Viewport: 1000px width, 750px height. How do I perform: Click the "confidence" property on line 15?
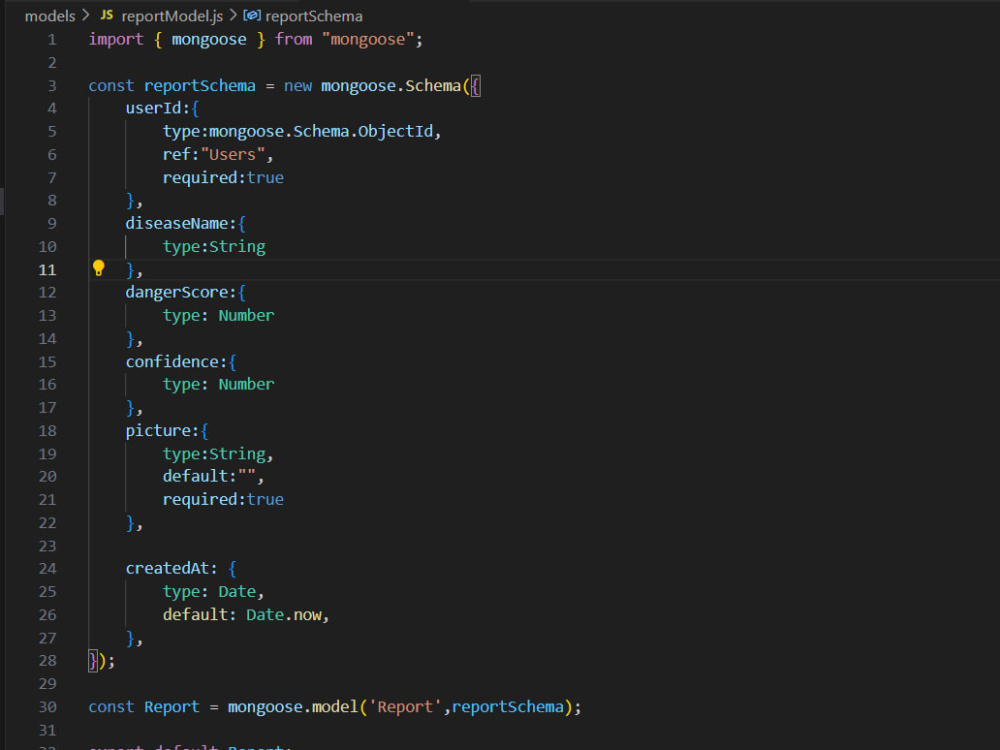pos(172,362)
